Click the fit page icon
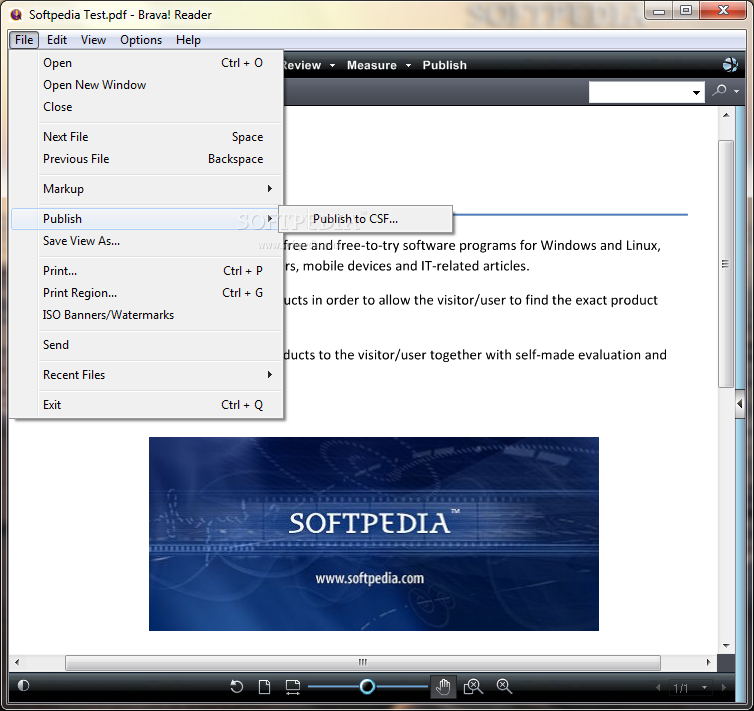This screenshot has width=754, height=711. tap(264, 686)
